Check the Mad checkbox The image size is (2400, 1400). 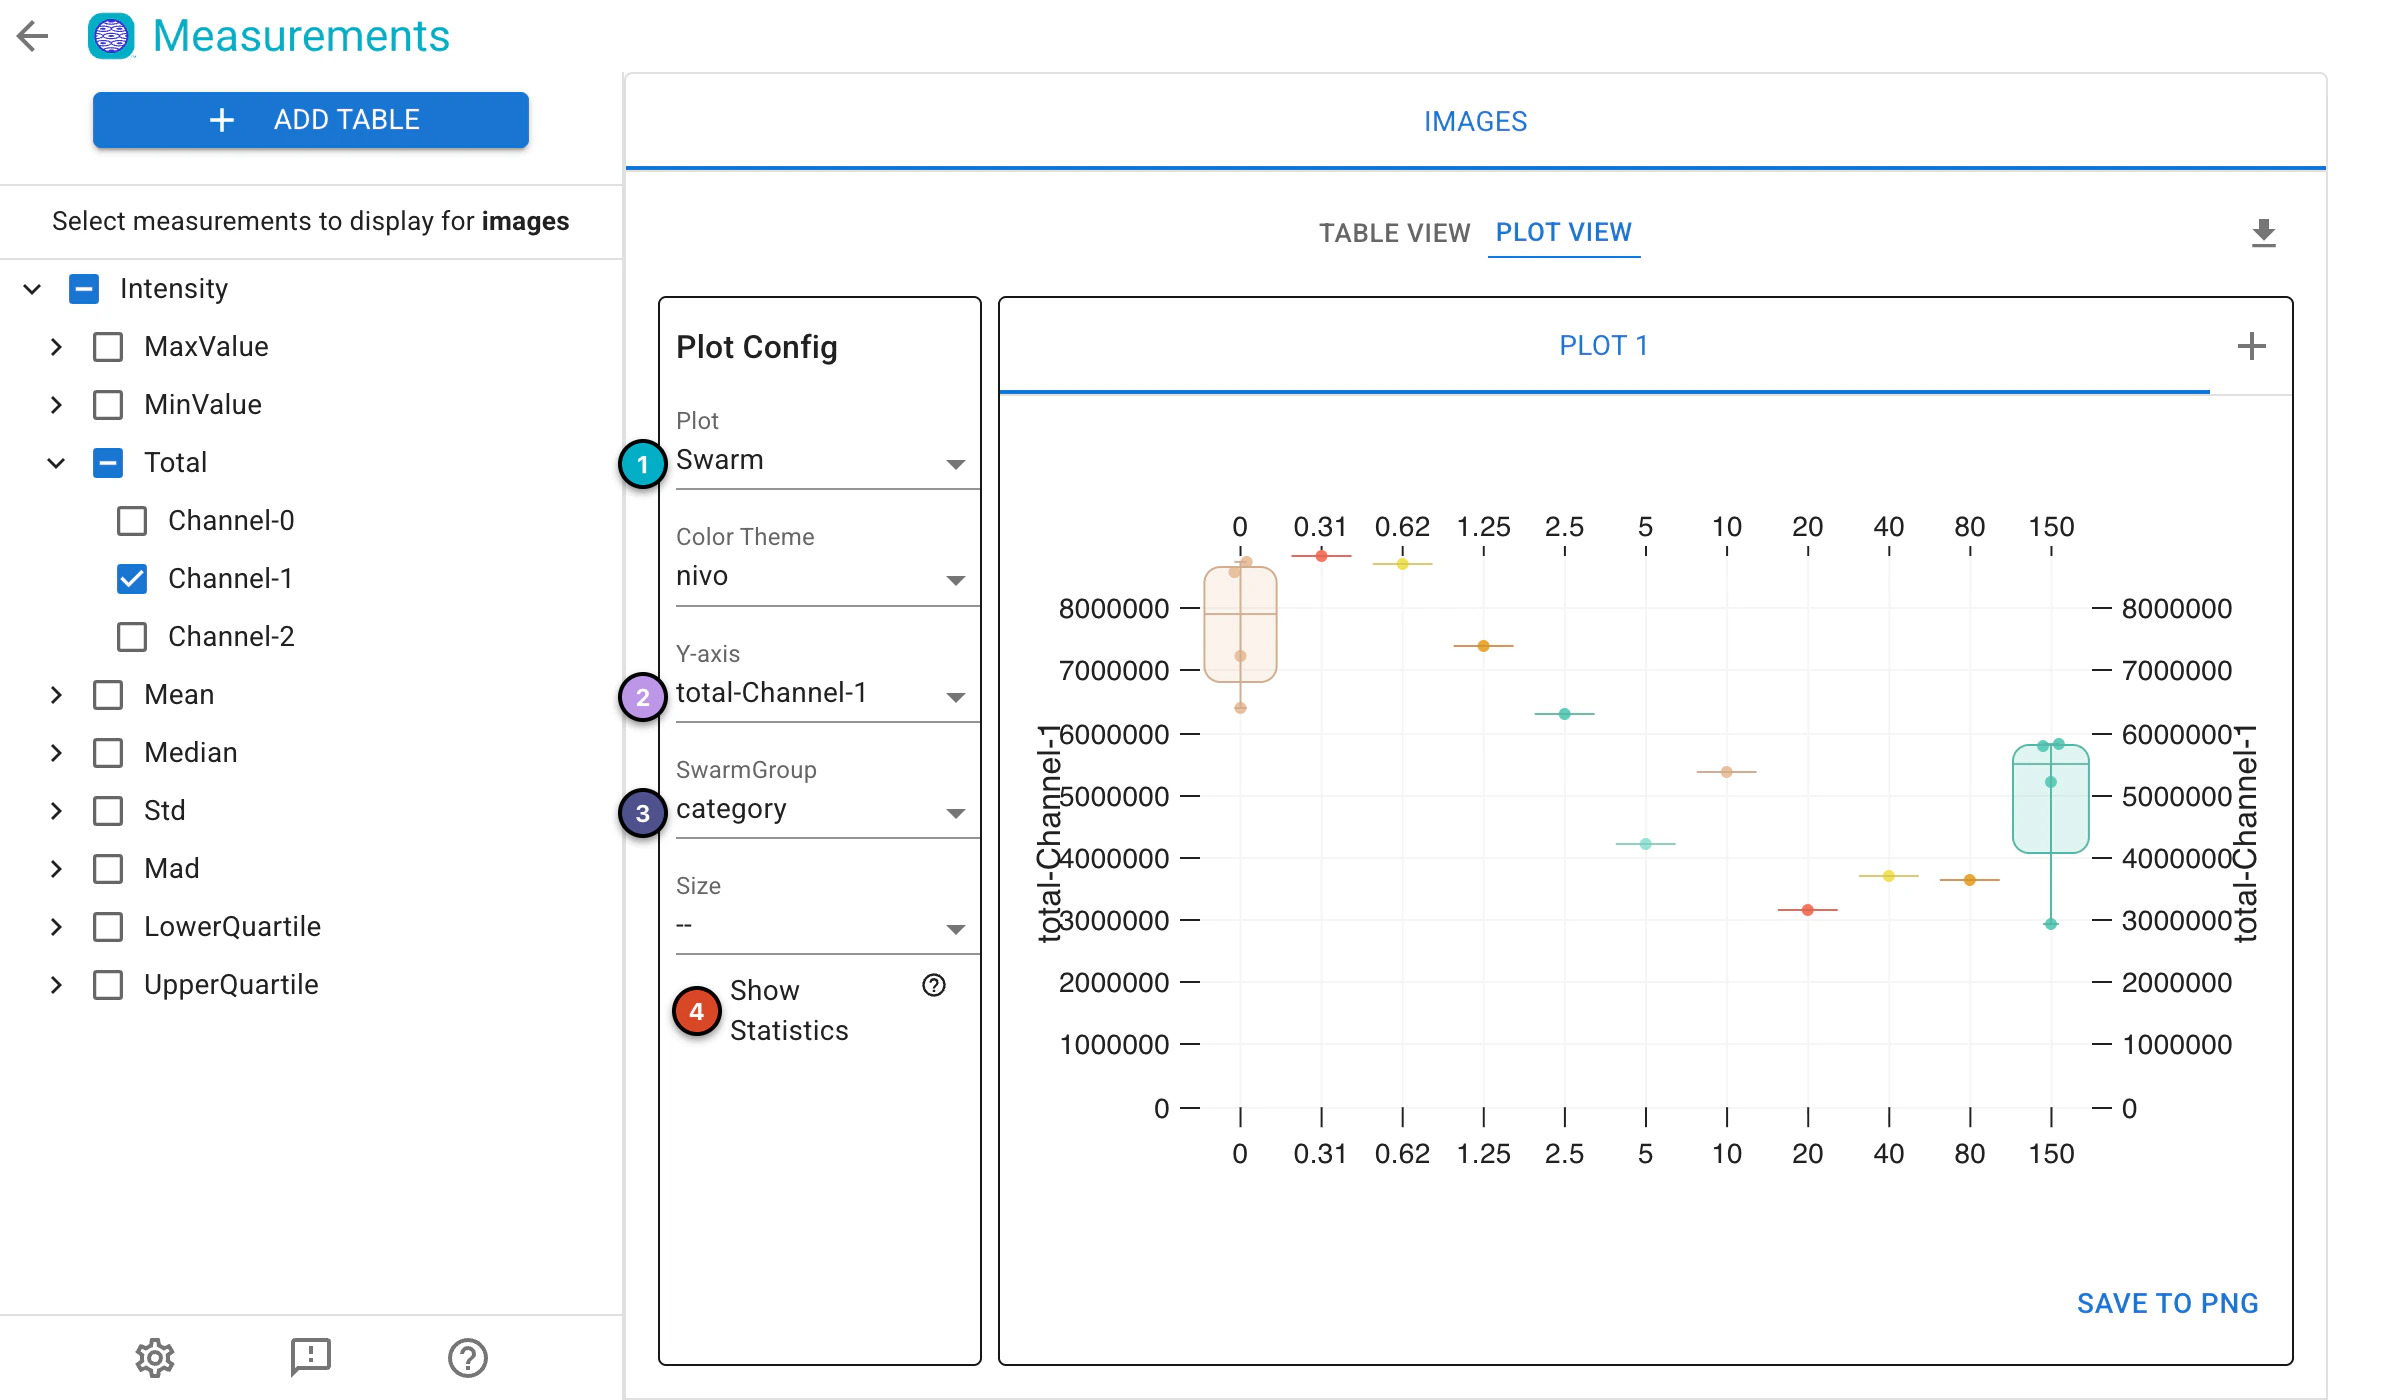point(108,869)
